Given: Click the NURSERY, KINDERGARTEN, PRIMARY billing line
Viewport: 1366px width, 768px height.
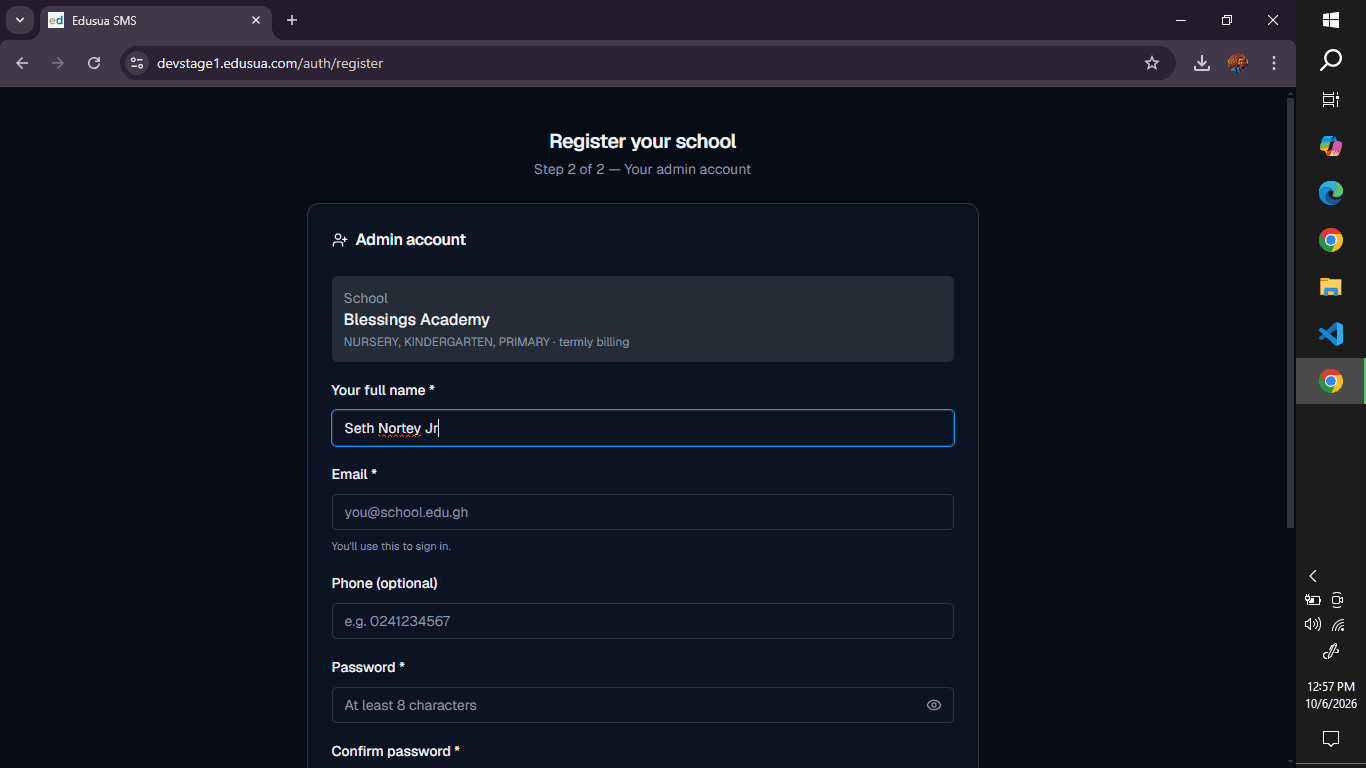Looking at the screenshot, I should [487, 342].
